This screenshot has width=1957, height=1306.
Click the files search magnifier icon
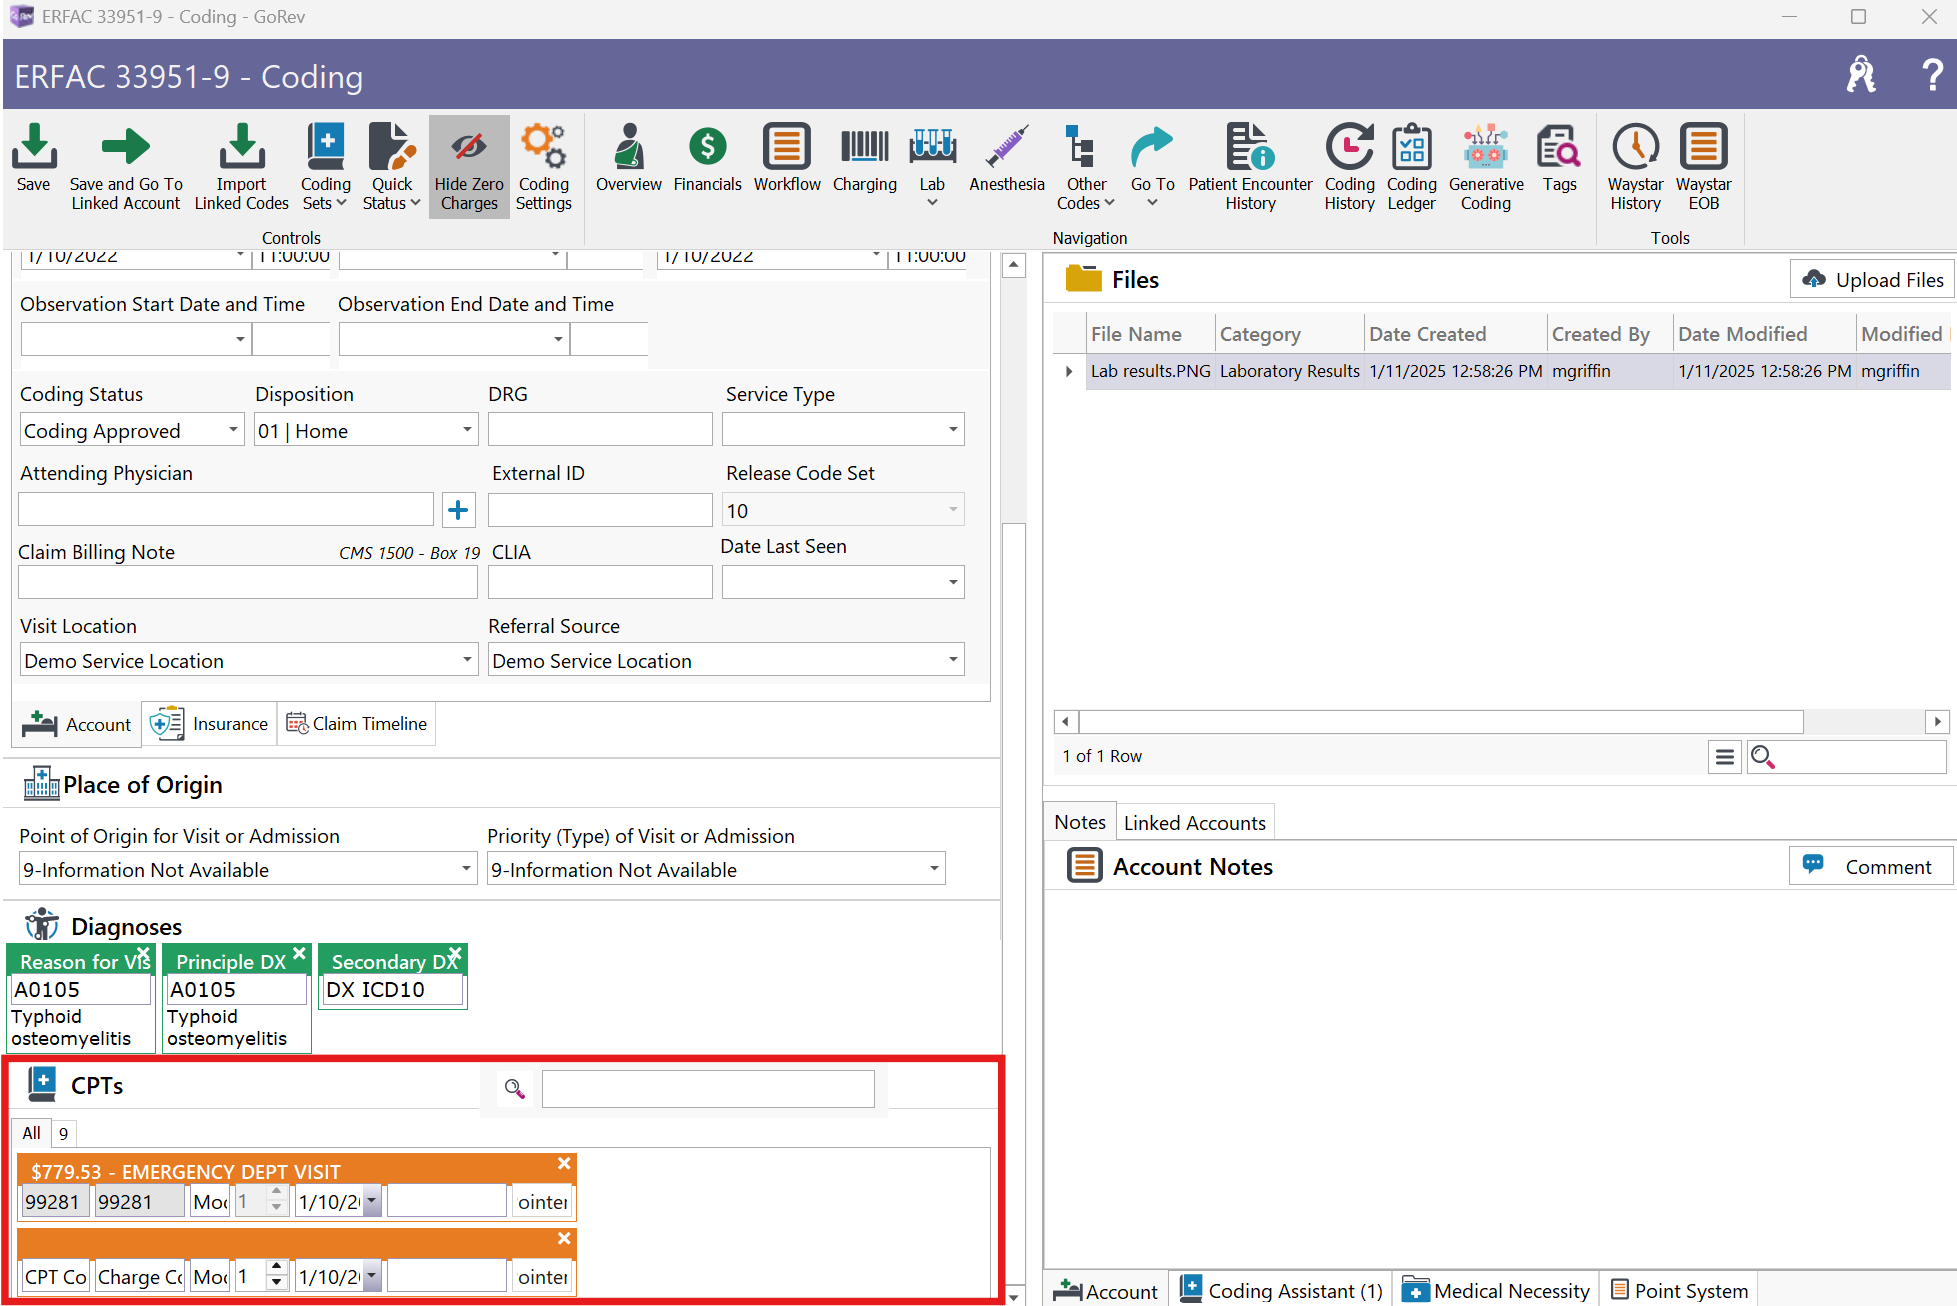(1763, 757)
